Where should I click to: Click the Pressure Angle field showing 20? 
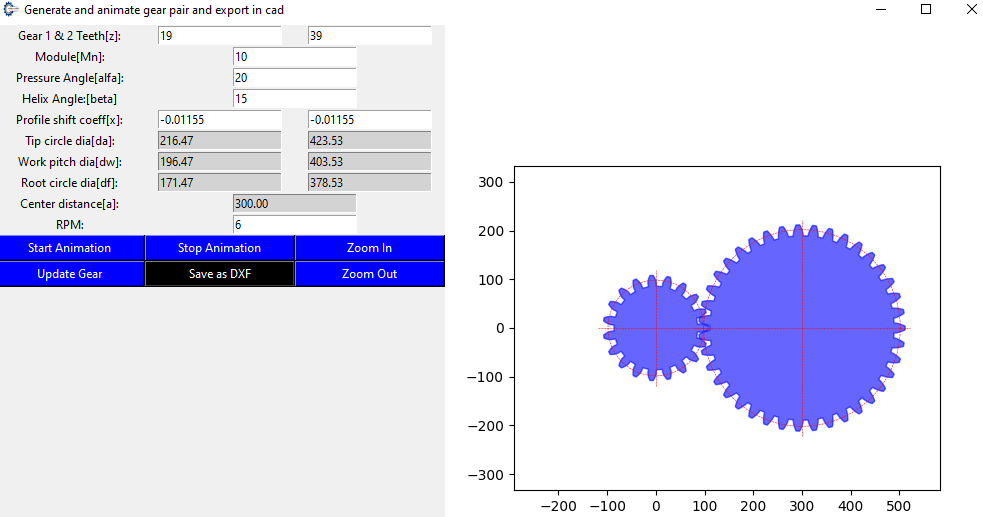tap(294, 78)
